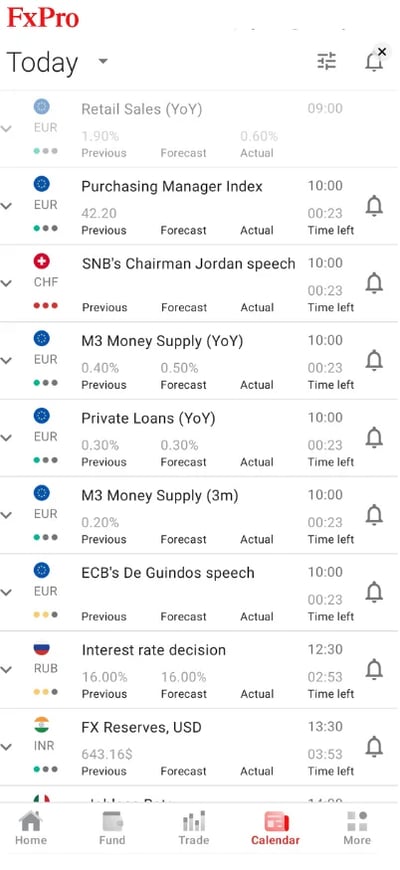Open the Today date dropdown arrow
Image resolution: width=400 pixels, height=870 pixels.
[103, 61]
